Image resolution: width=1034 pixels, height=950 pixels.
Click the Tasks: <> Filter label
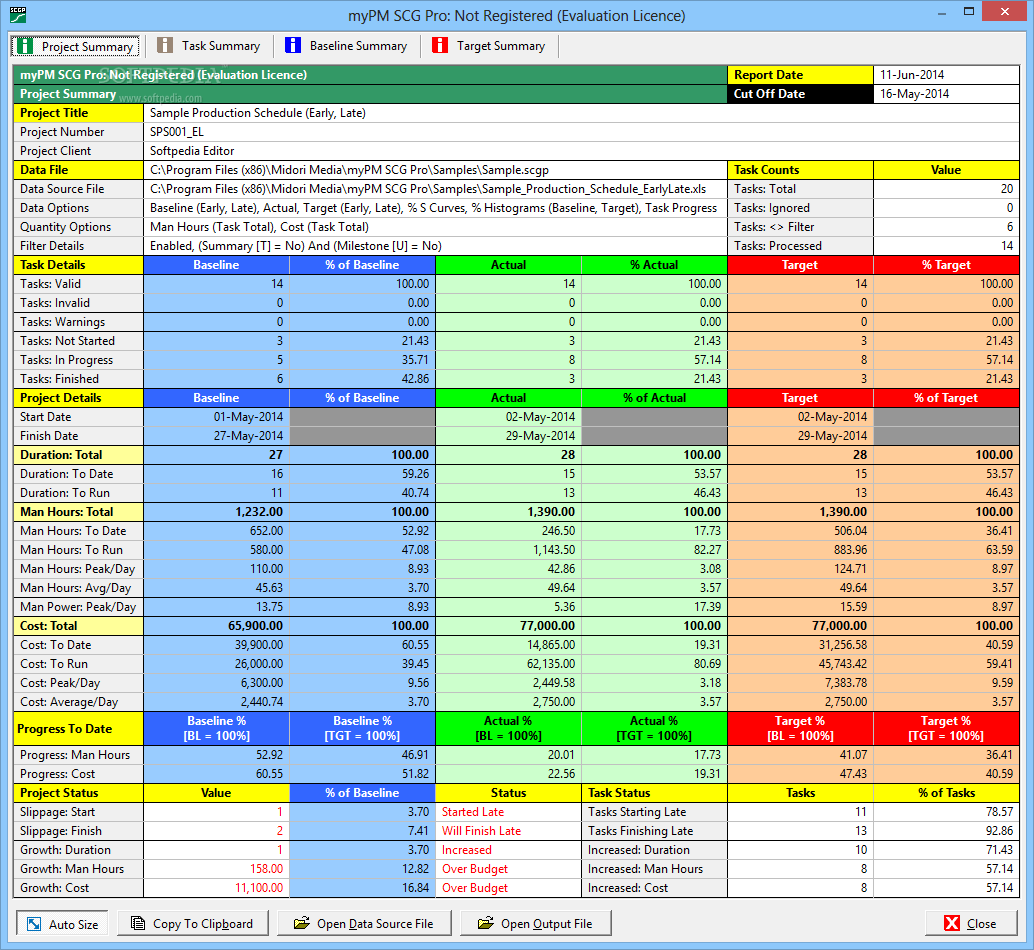(801, 227)
